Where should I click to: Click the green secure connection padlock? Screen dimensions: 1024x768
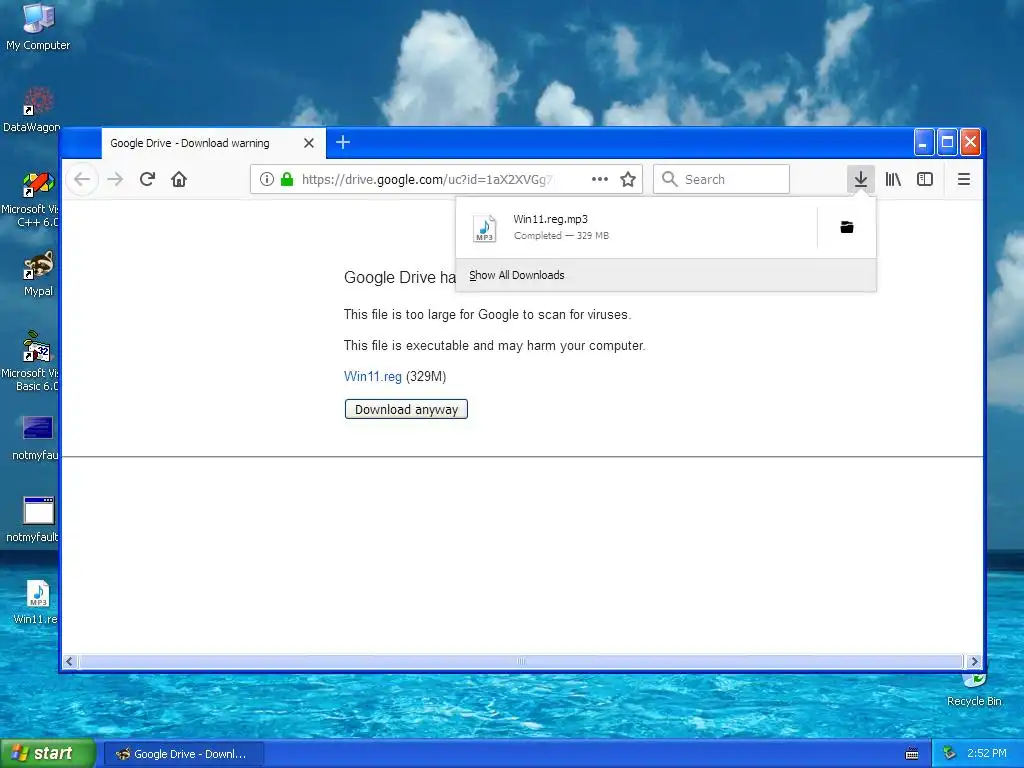(287, 179)
